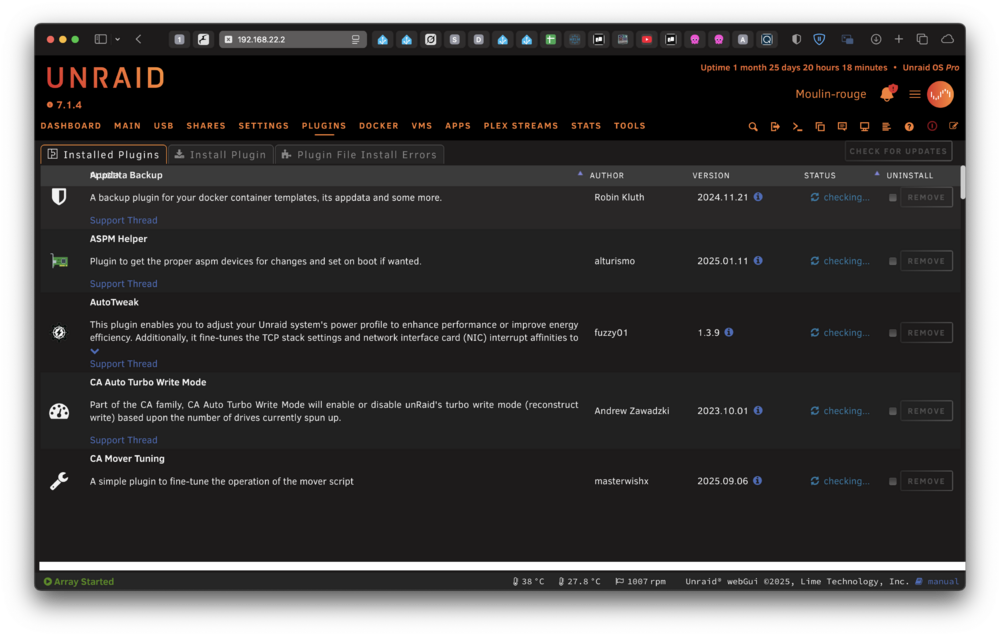Open the file manager icon
Image resolution: width=1000 pixels, height=636 pixels.
tap(820, 126)
